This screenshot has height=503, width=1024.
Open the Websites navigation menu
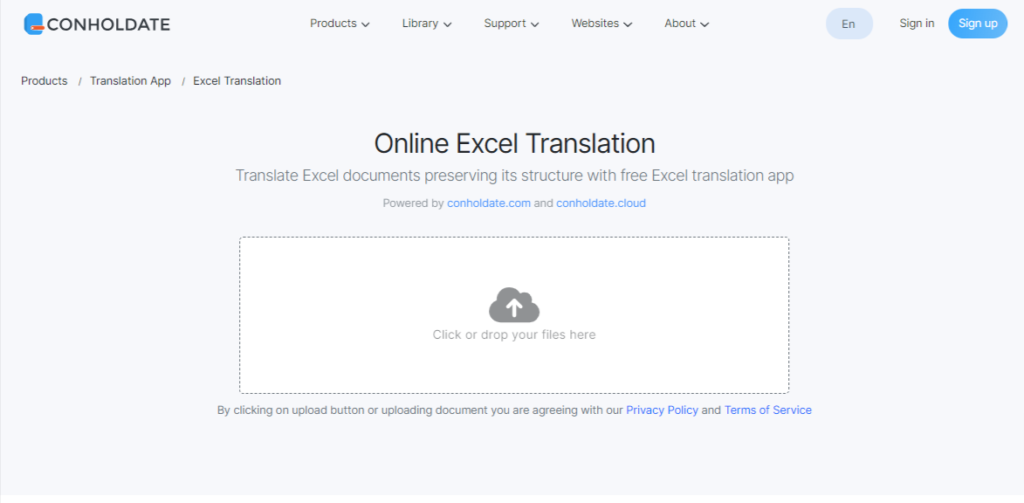(601, 23)
